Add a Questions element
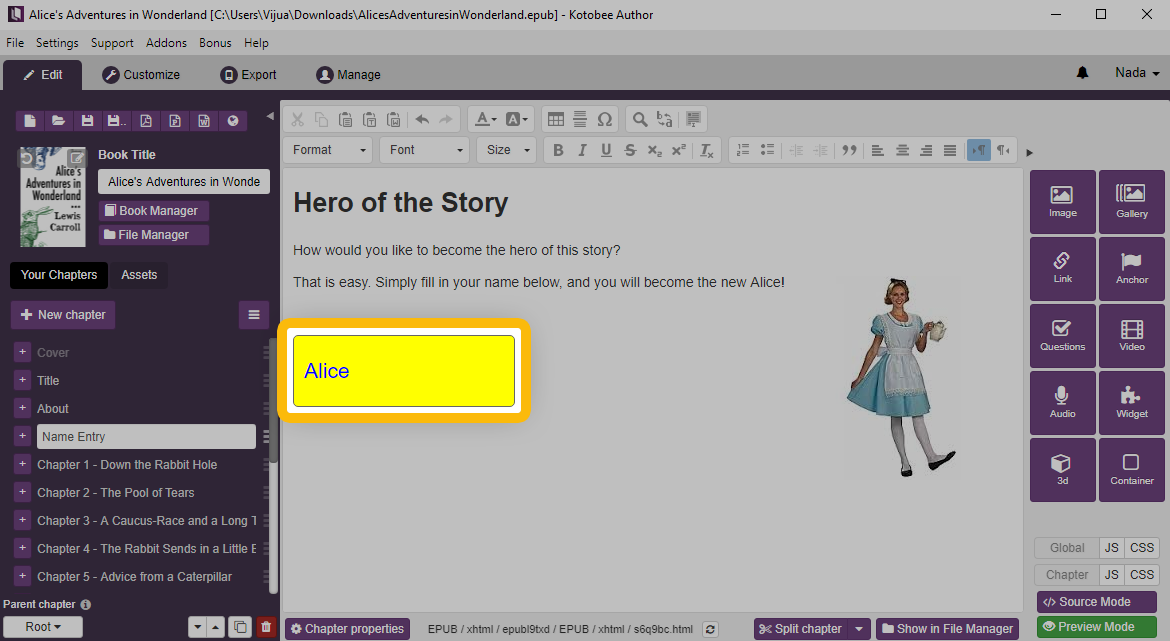Viewport: 1170px width, 641px height. [1062, 335]
